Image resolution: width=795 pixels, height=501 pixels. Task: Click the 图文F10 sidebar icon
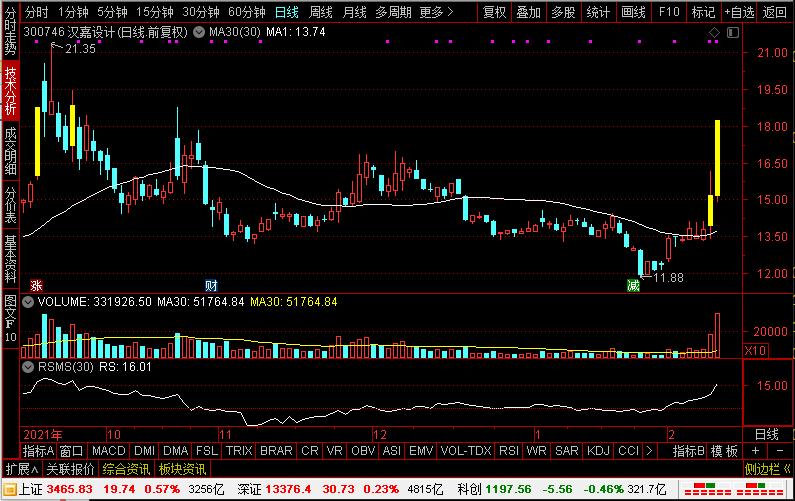click(x=10, y=318)
